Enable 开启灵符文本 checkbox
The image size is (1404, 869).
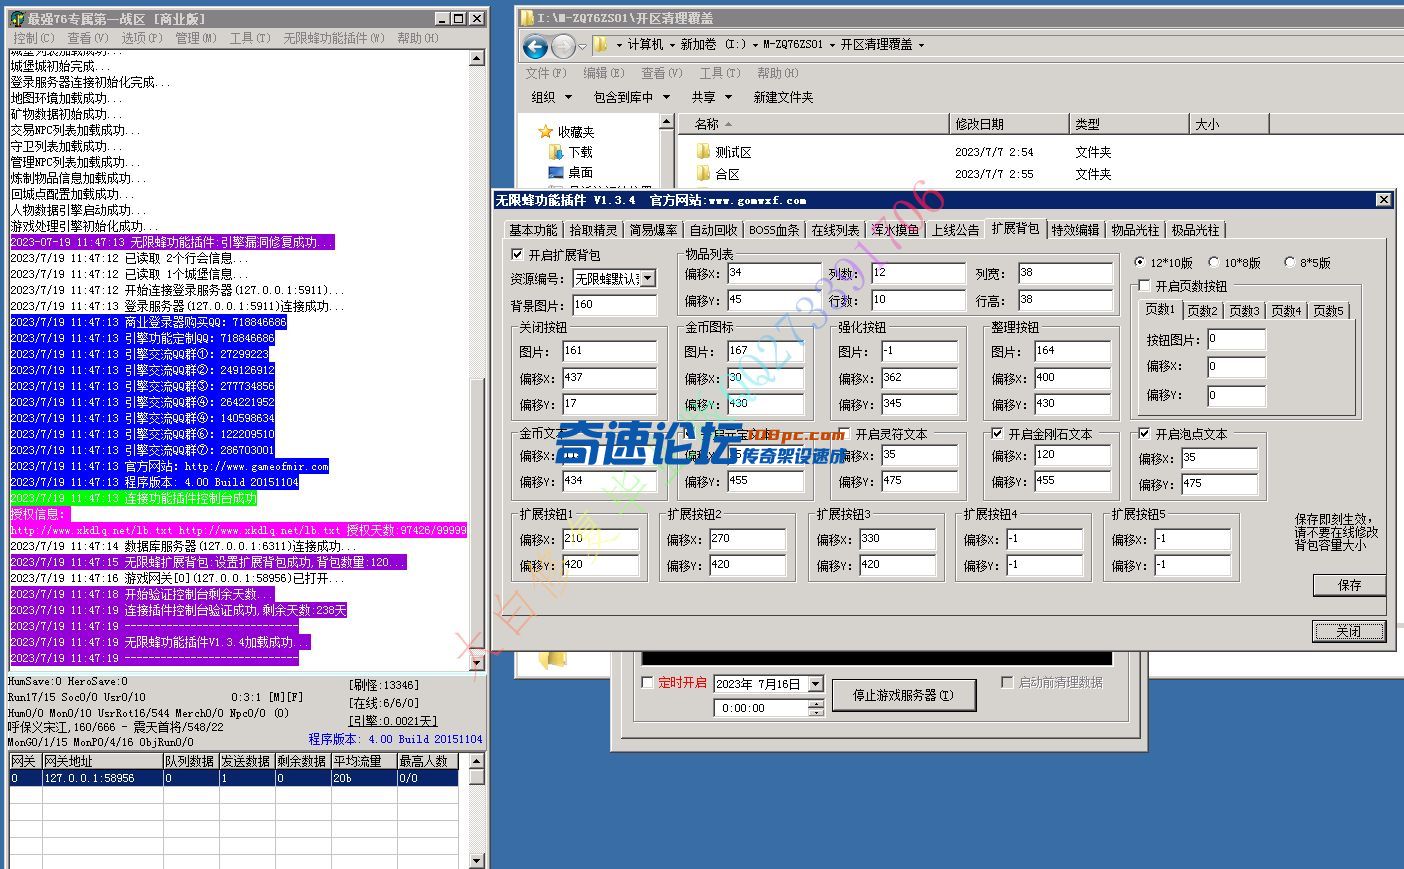click(845, 434)
